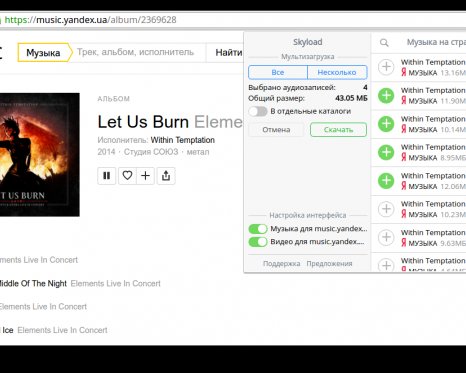The height and width of the screenshot is (373, 466).
Task: Open the 'Музыка' section tab
Action: [44, 53]
